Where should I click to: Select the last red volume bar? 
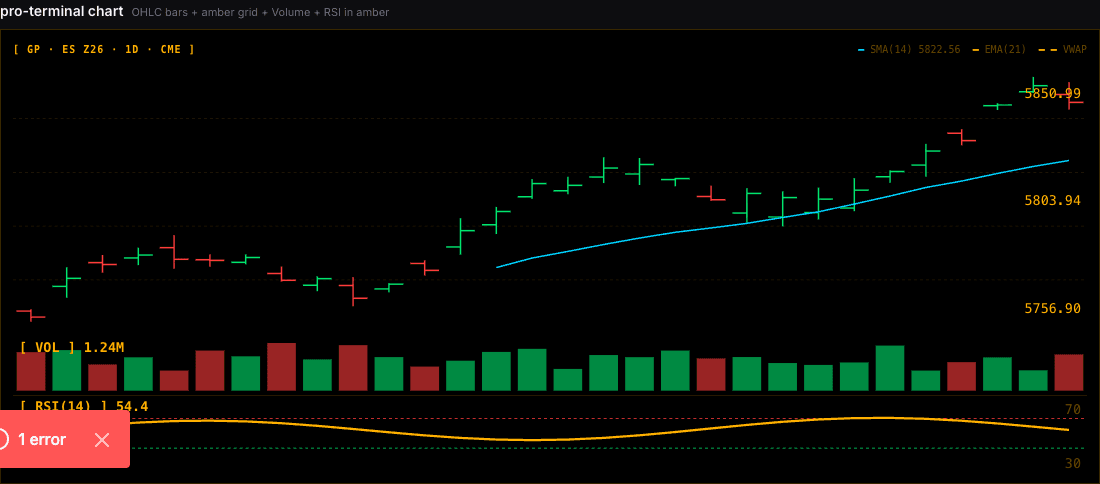point(1068,372)
